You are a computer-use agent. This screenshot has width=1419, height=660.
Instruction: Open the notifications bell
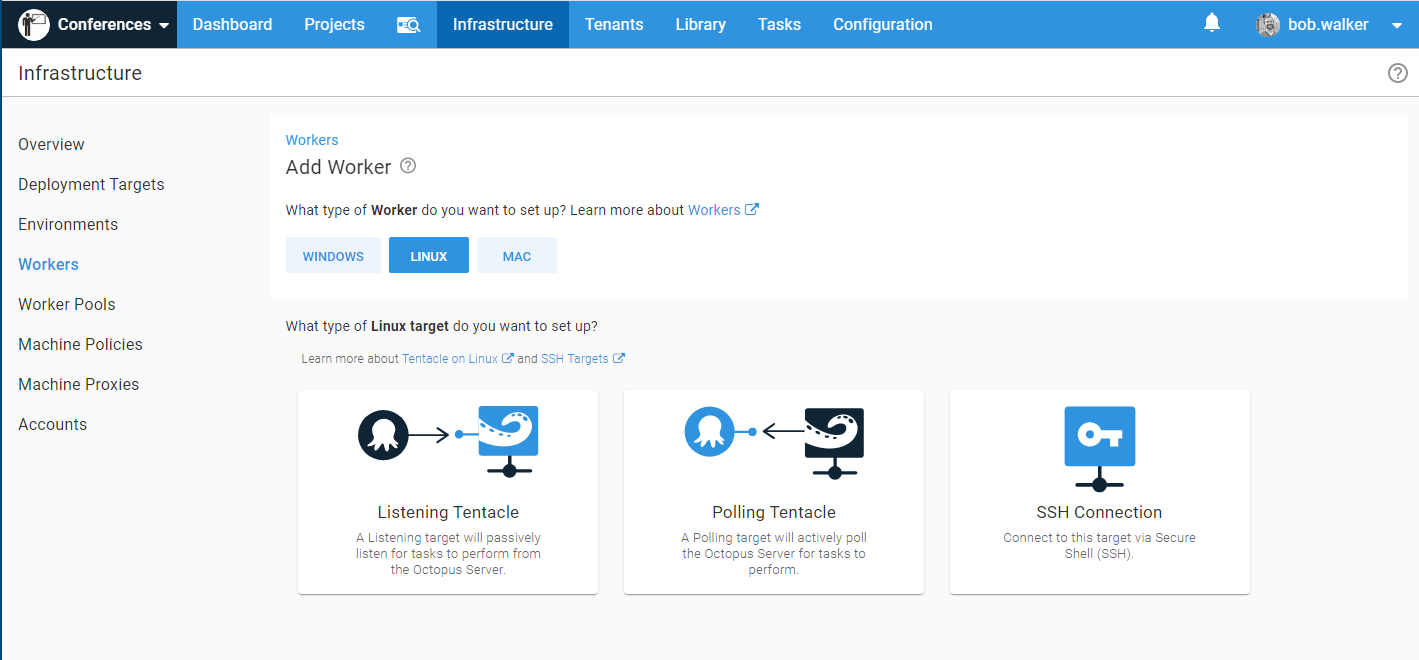pyautogui.click(x=1212, y=23)
